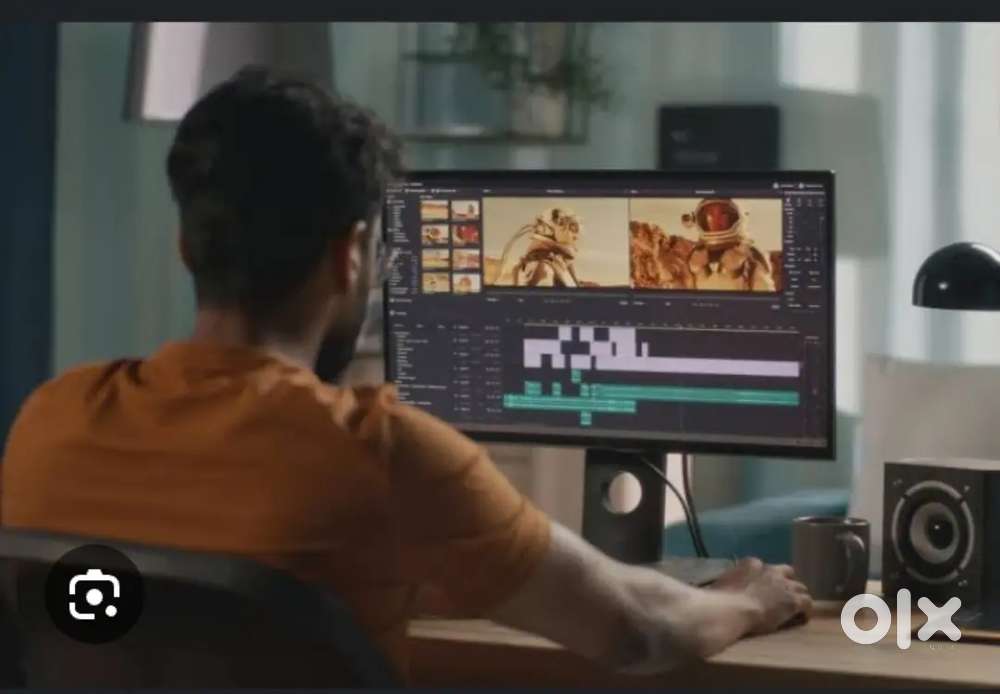Select the top-right clip thumbnail in media bin
1000x694 pixels.
point(466,210)
